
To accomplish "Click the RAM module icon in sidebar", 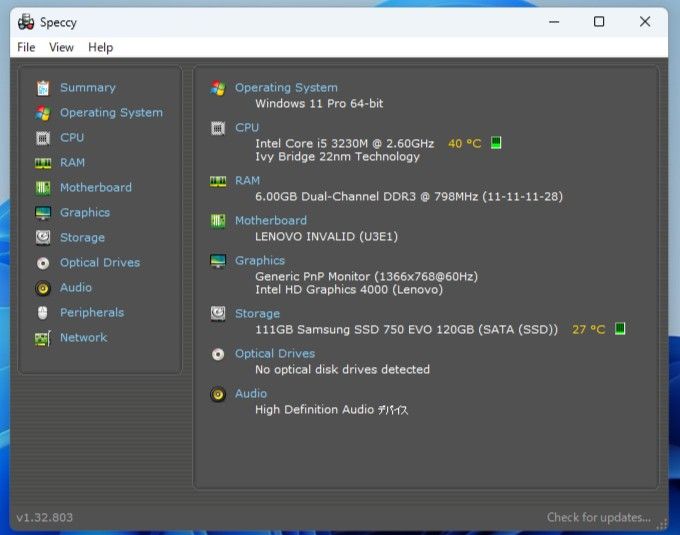I will [x=43, y=163].
